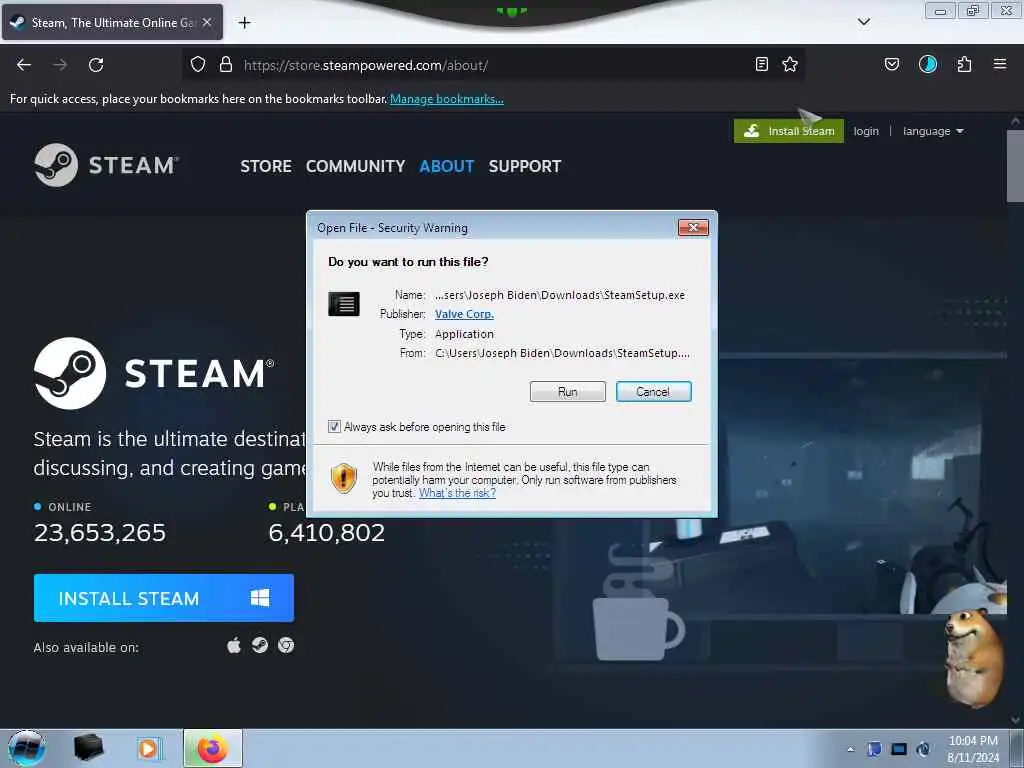Click Cancel in the security warning dialog
The width and height of the screenshot is (1024, 768).
(x=653, y=392)
